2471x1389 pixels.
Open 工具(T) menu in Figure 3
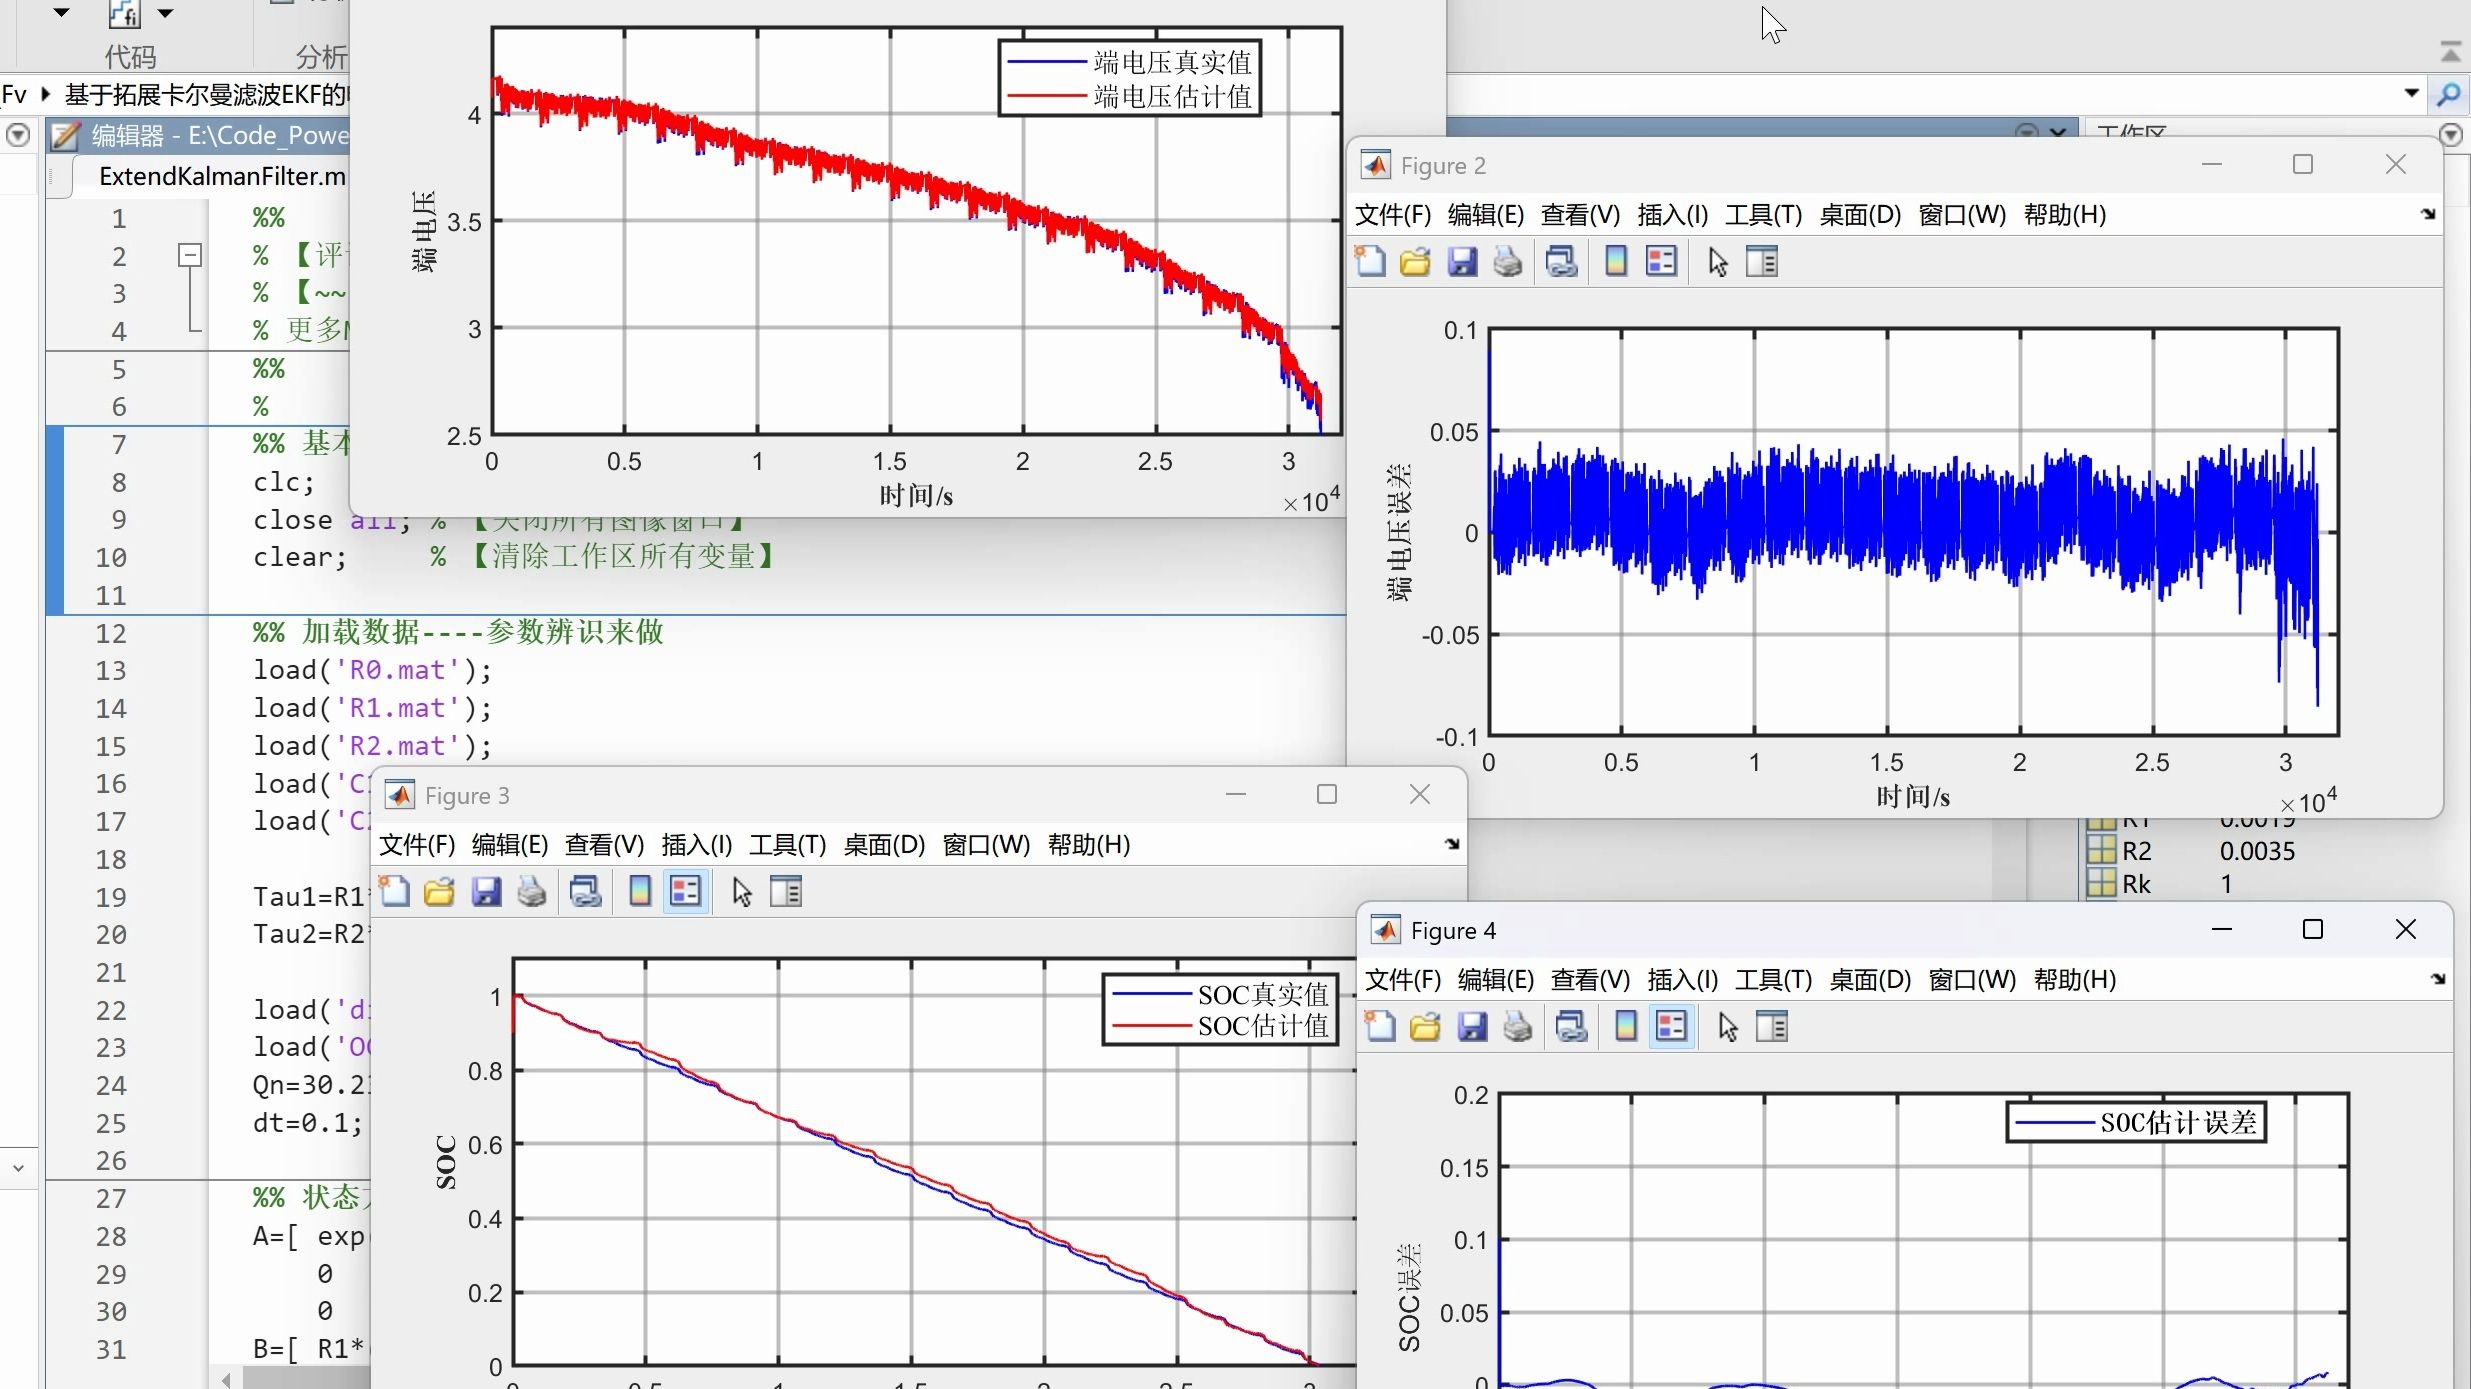(x=788, y=845)
